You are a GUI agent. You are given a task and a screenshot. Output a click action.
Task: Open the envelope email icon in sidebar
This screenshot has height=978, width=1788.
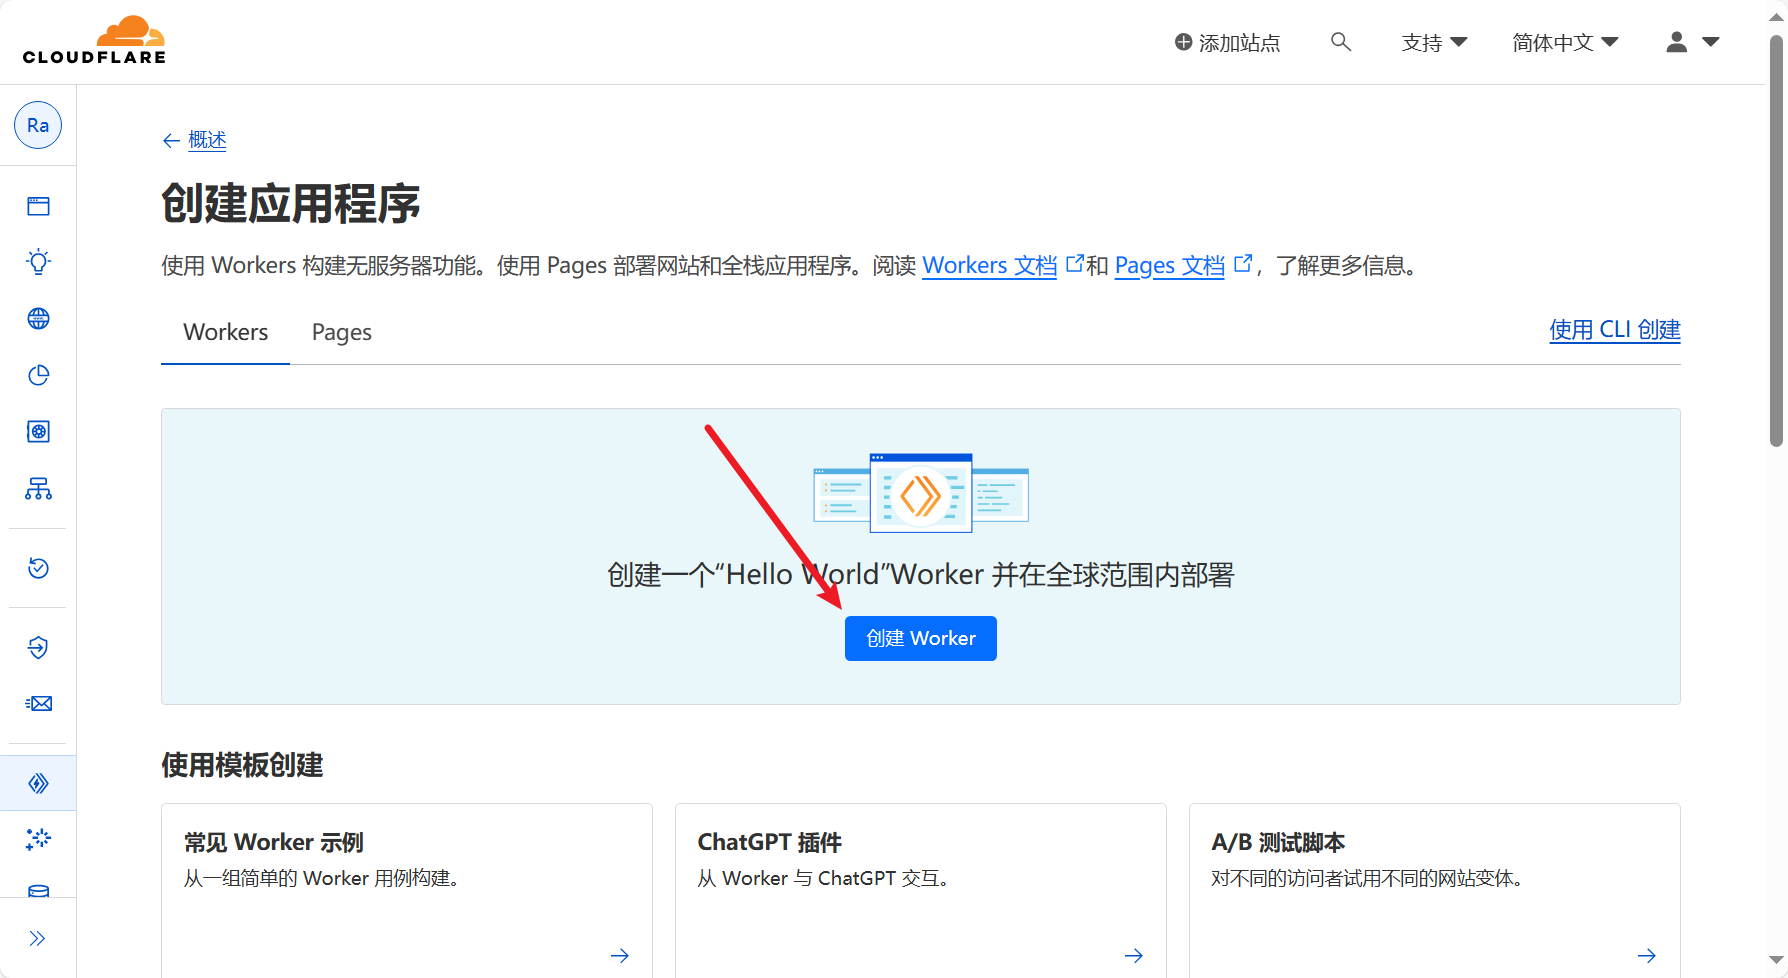38,704
